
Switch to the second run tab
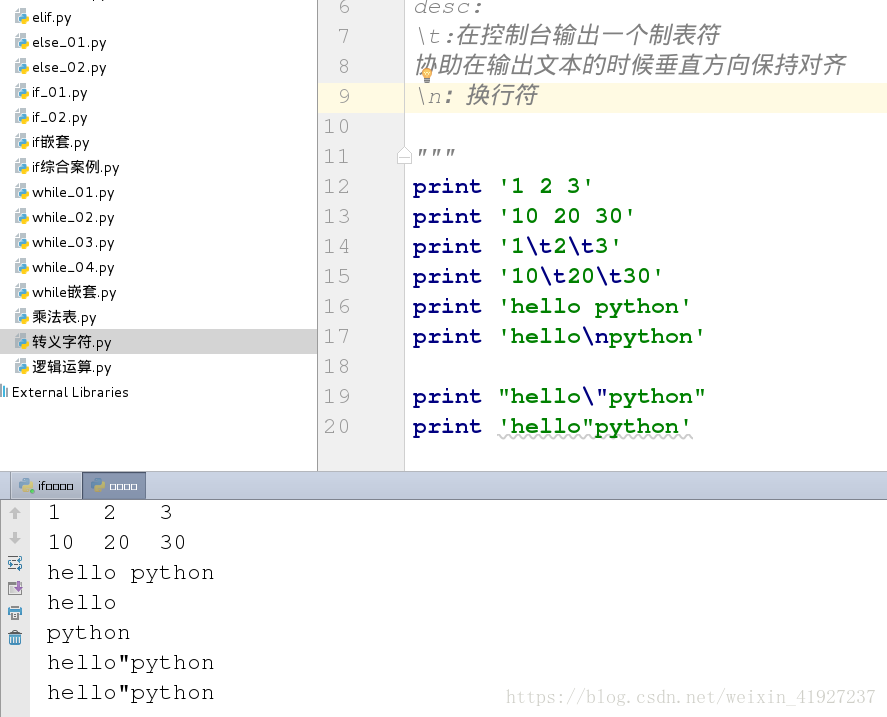(114, 486)
